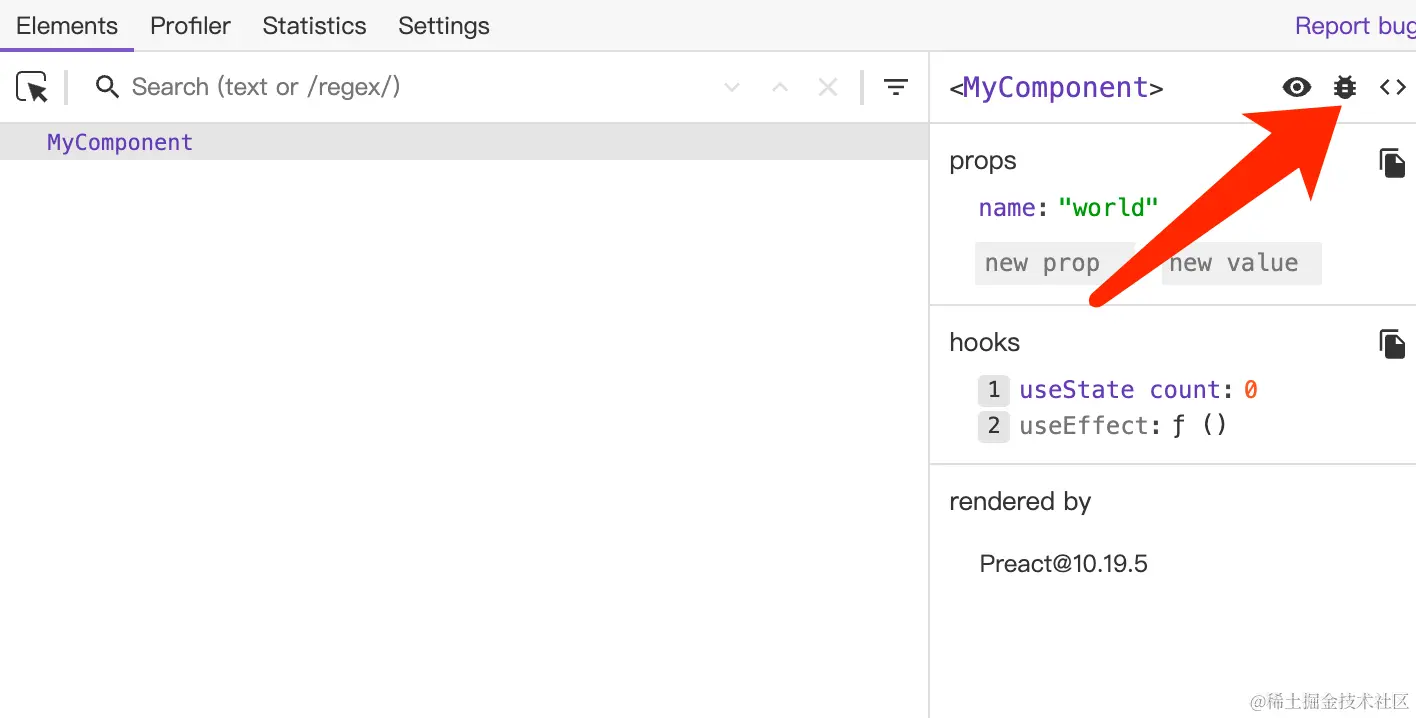Edit the useState count value 0
Viewport: 1416px width, 718px height.
click(x=1251, y=390)
